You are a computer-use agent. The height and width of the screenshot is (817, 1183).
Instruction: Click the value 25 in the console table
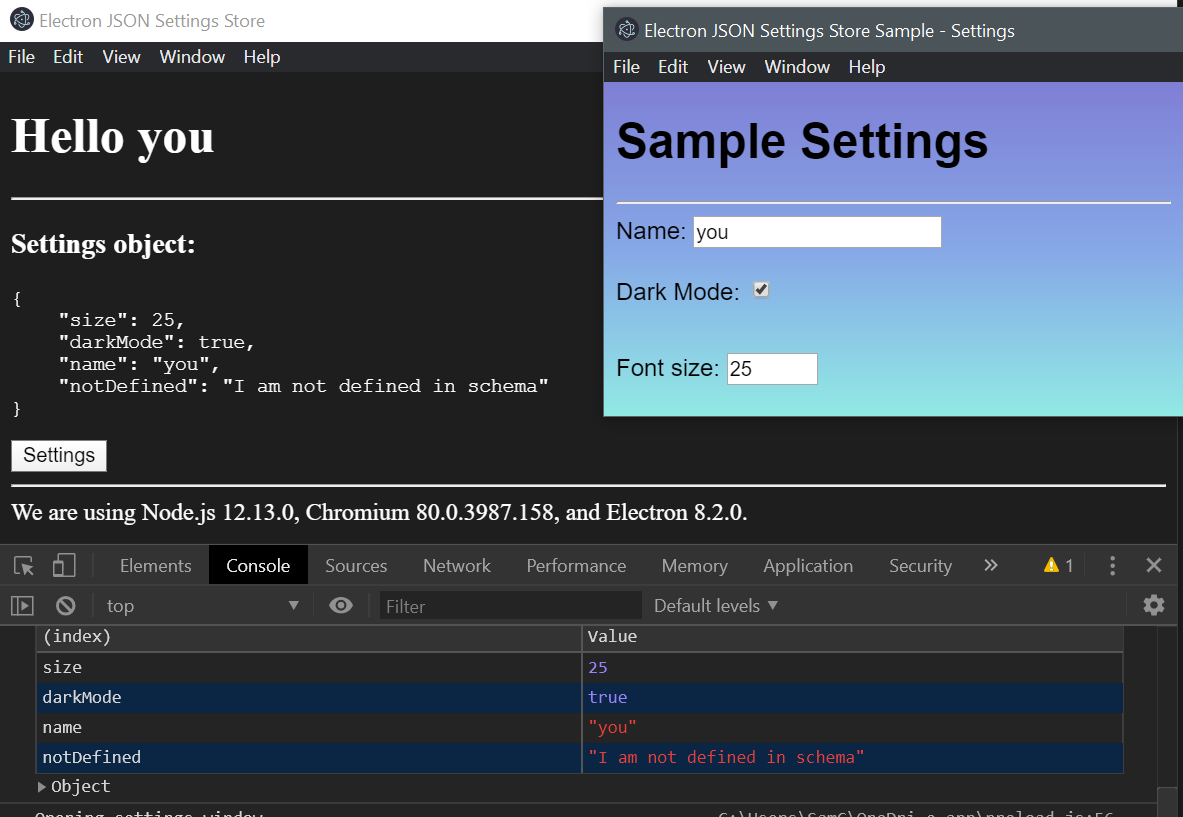(598, 668)
